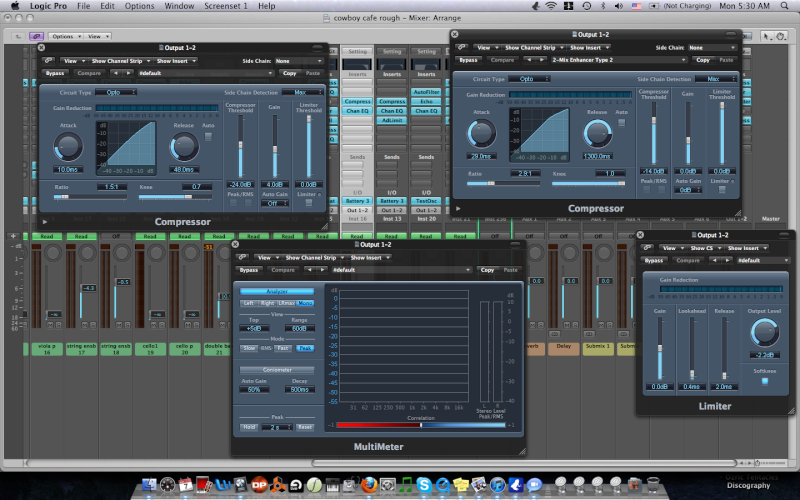Enable Limiter checkbox in right Compressor
The height and width of the screenshot is (500, 800).
722,189
